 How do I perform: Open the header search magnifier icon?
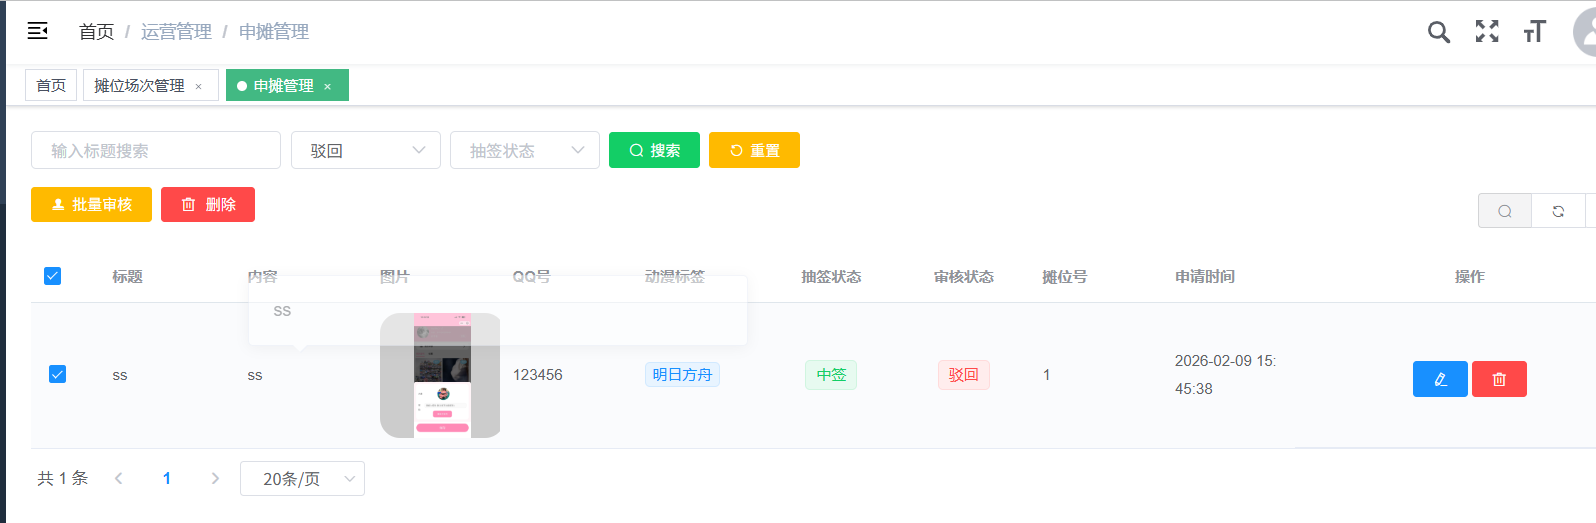pyautogui.click(x=1438, y=32)
